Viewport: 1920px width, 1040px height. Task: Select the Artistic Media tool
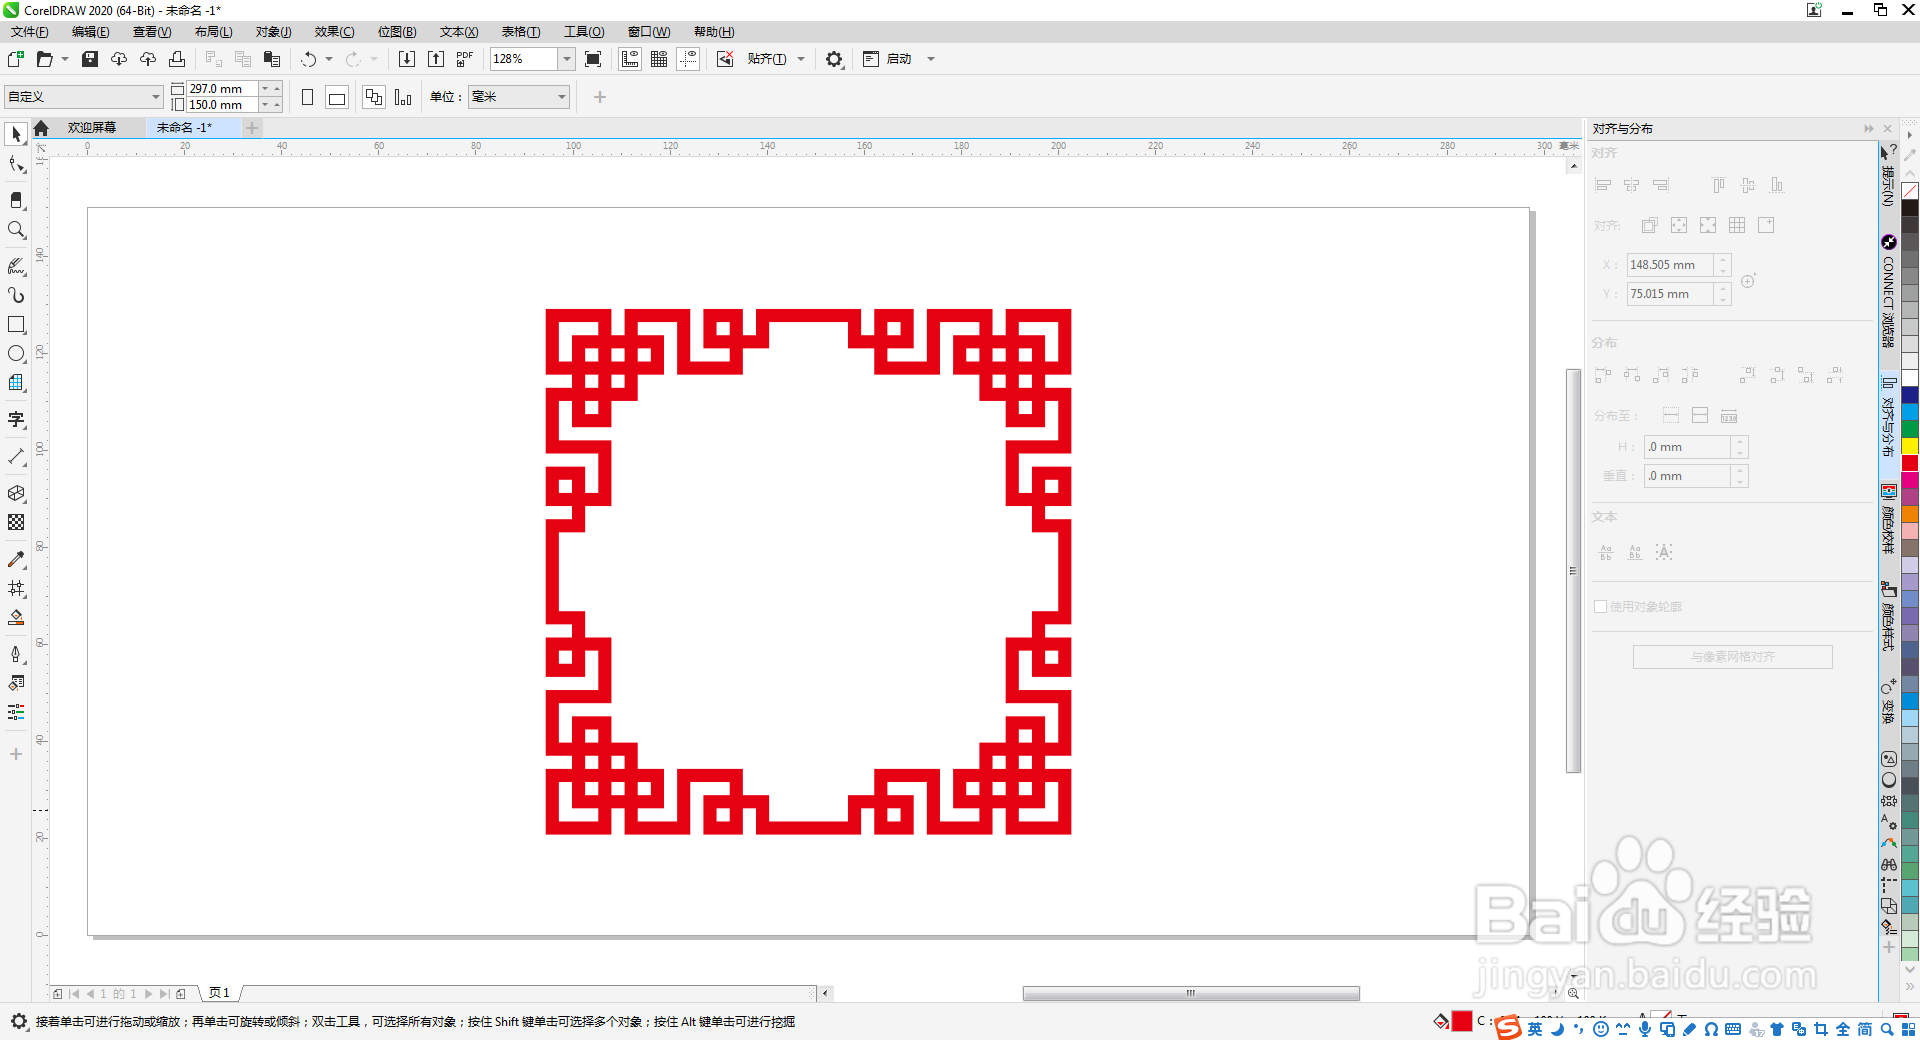coord(16,295)
